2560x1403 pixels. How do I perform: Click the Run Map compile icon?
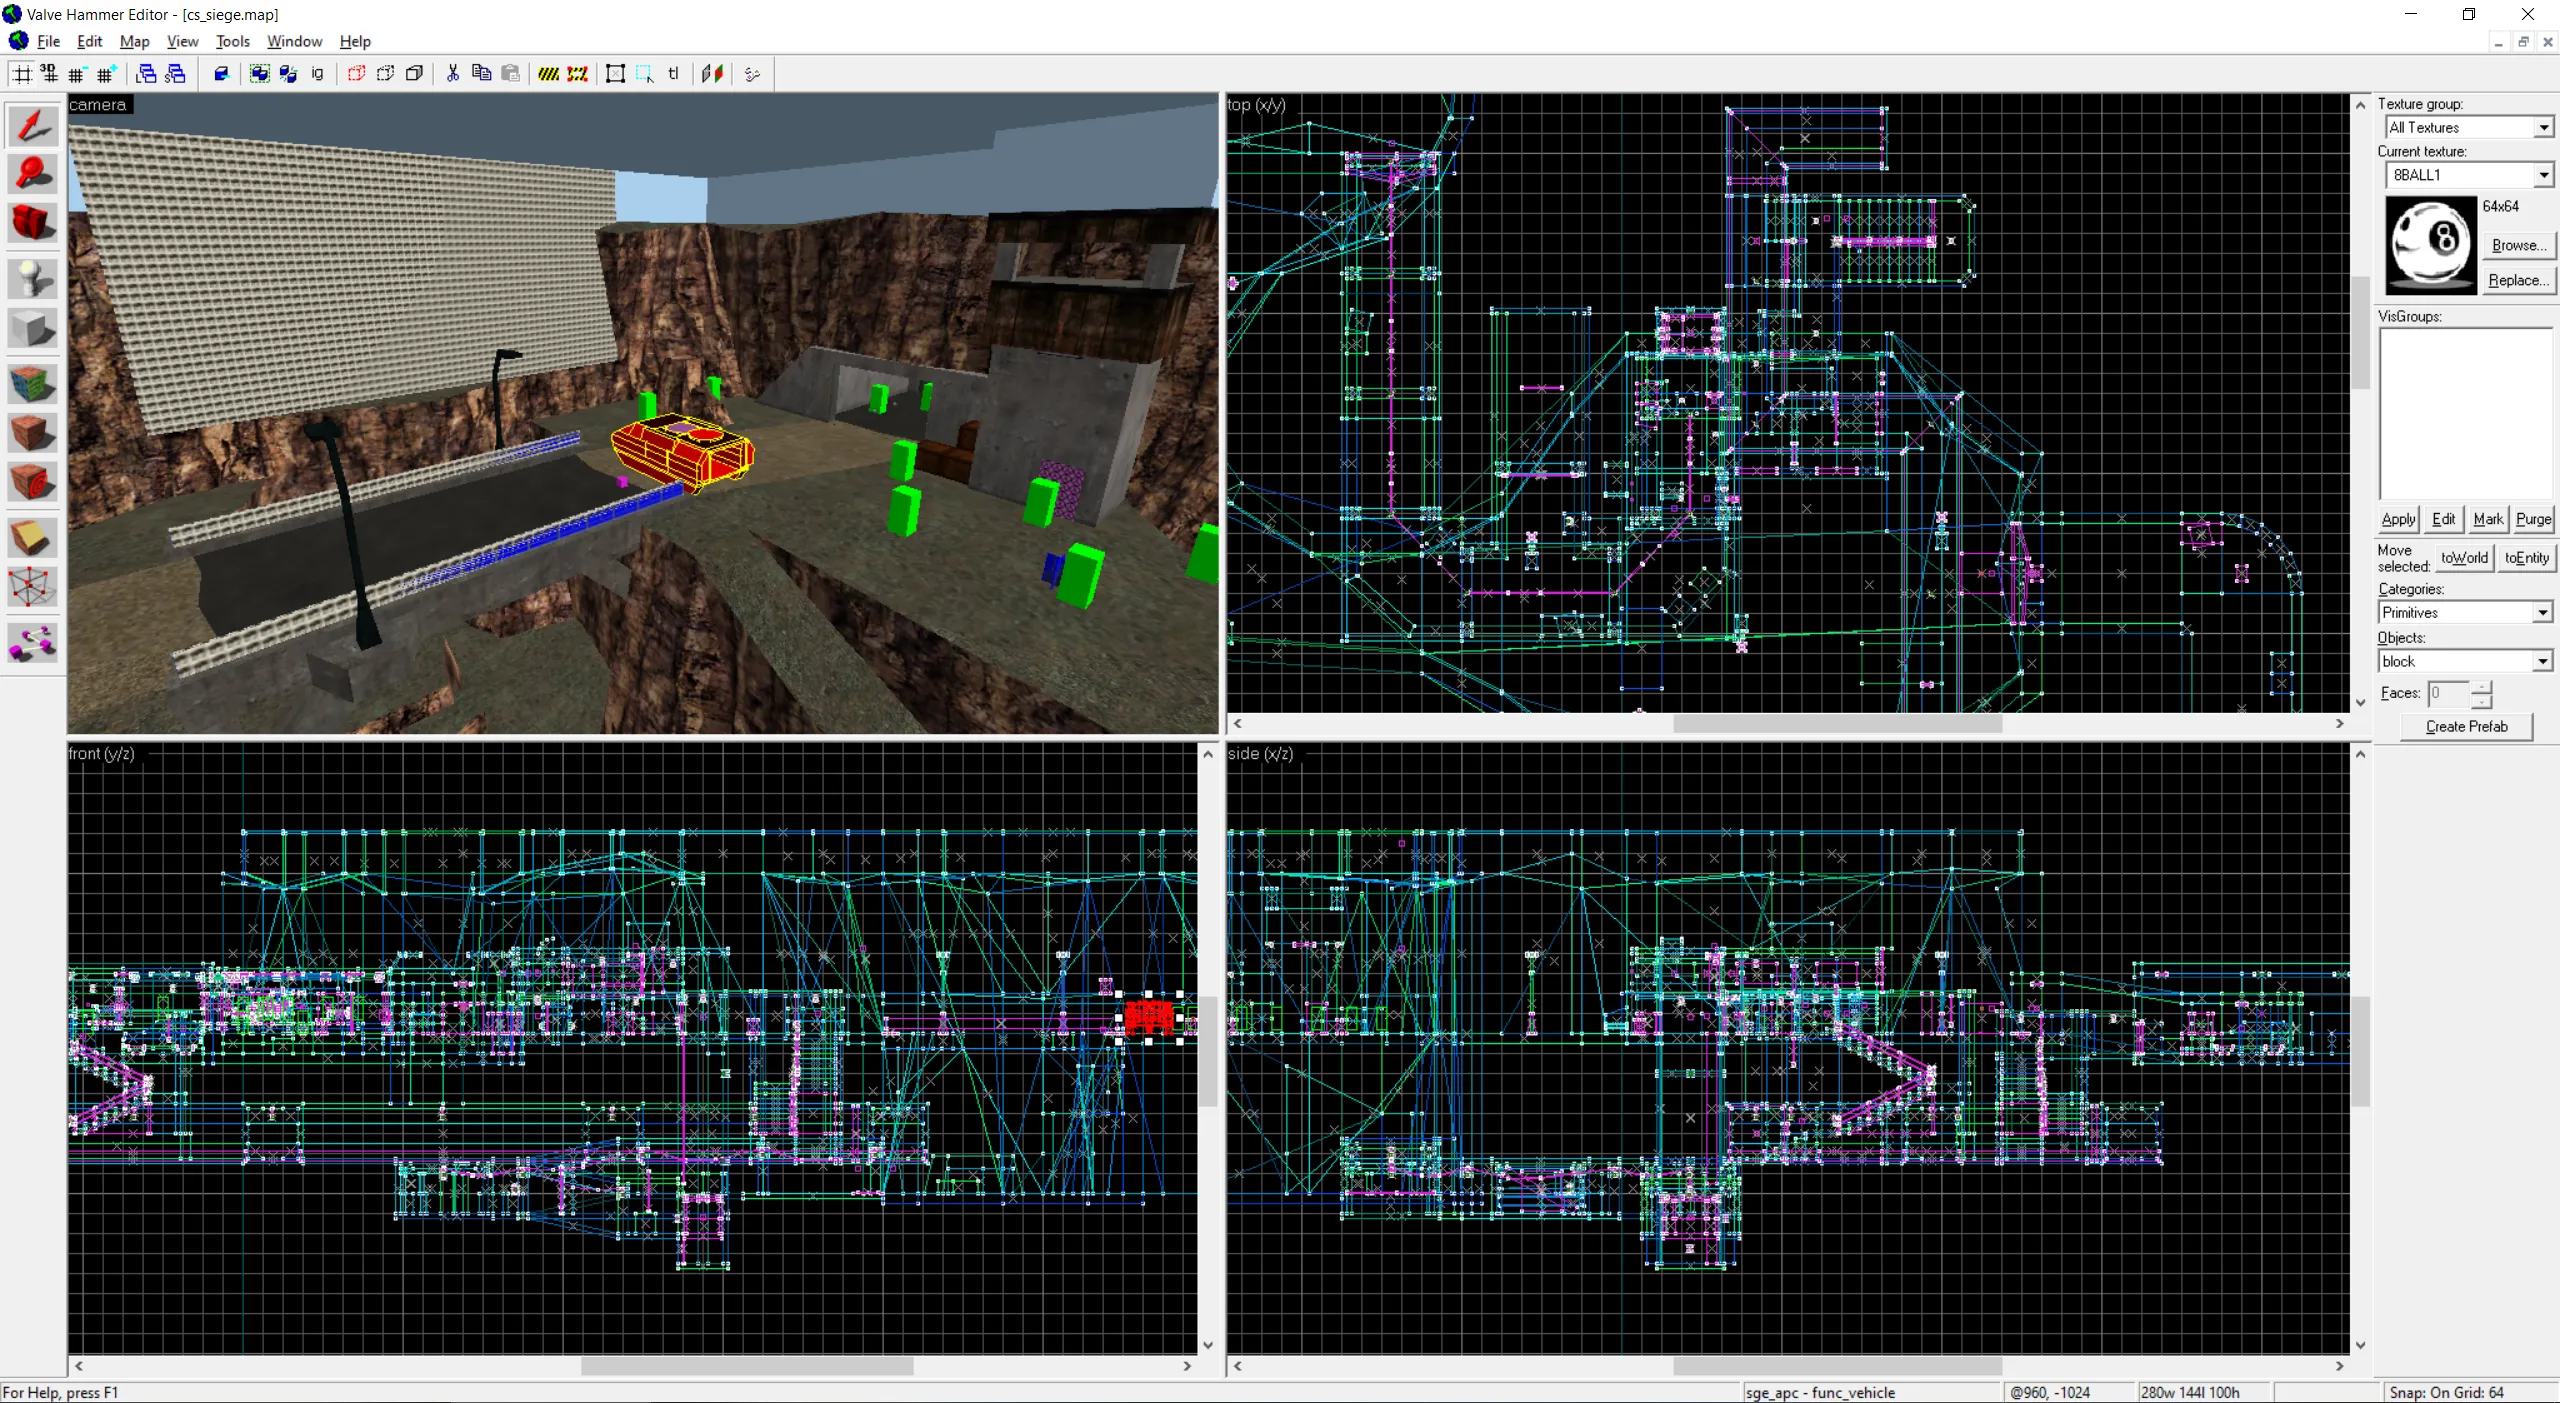coord(752,74)
